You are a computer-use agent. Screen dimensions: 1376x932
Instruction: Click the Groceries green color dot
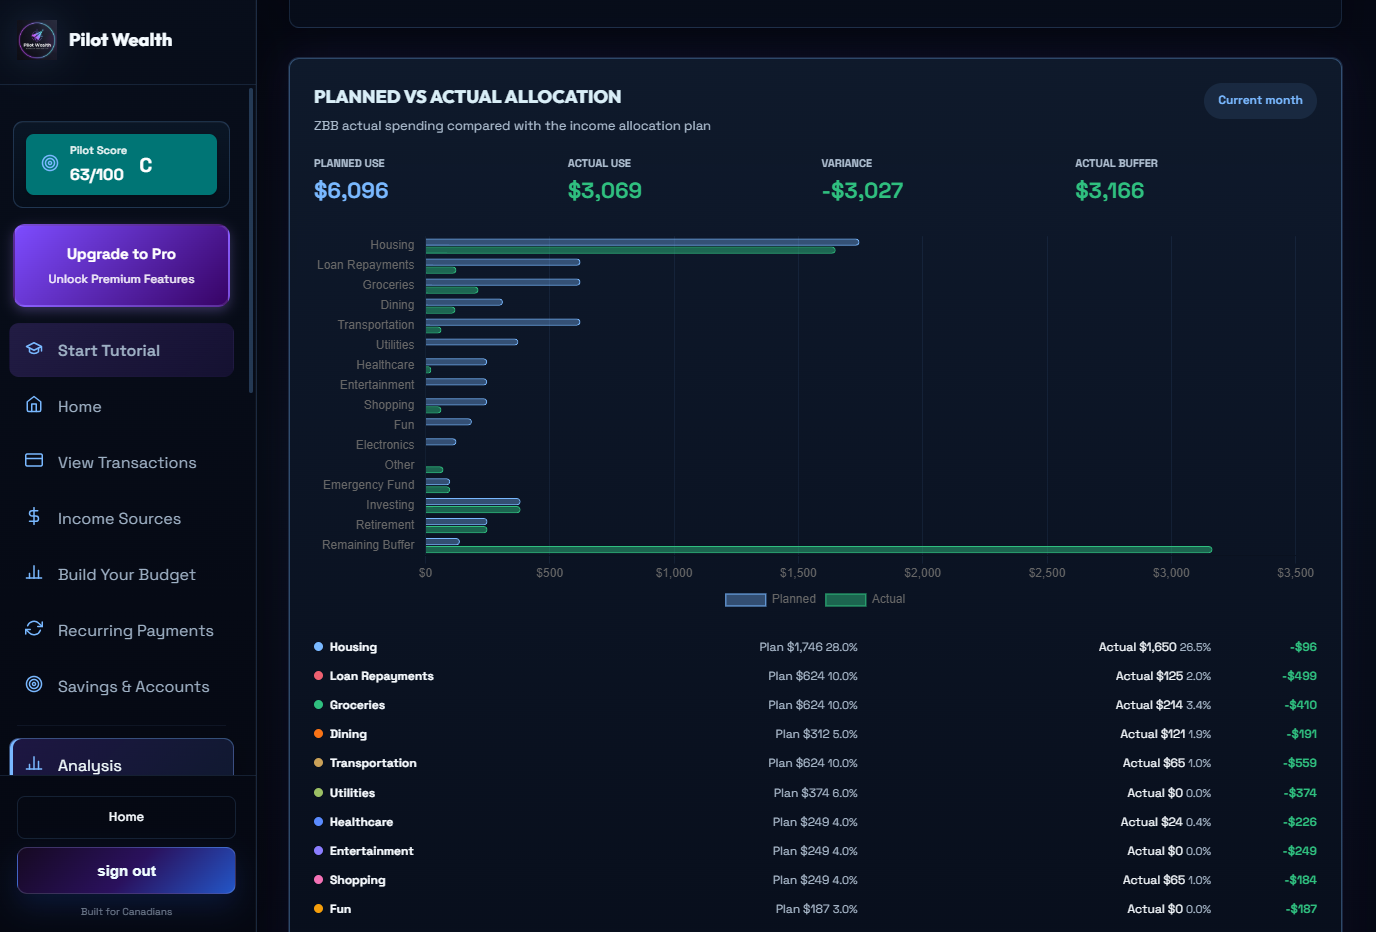click(x=318, y=705)
